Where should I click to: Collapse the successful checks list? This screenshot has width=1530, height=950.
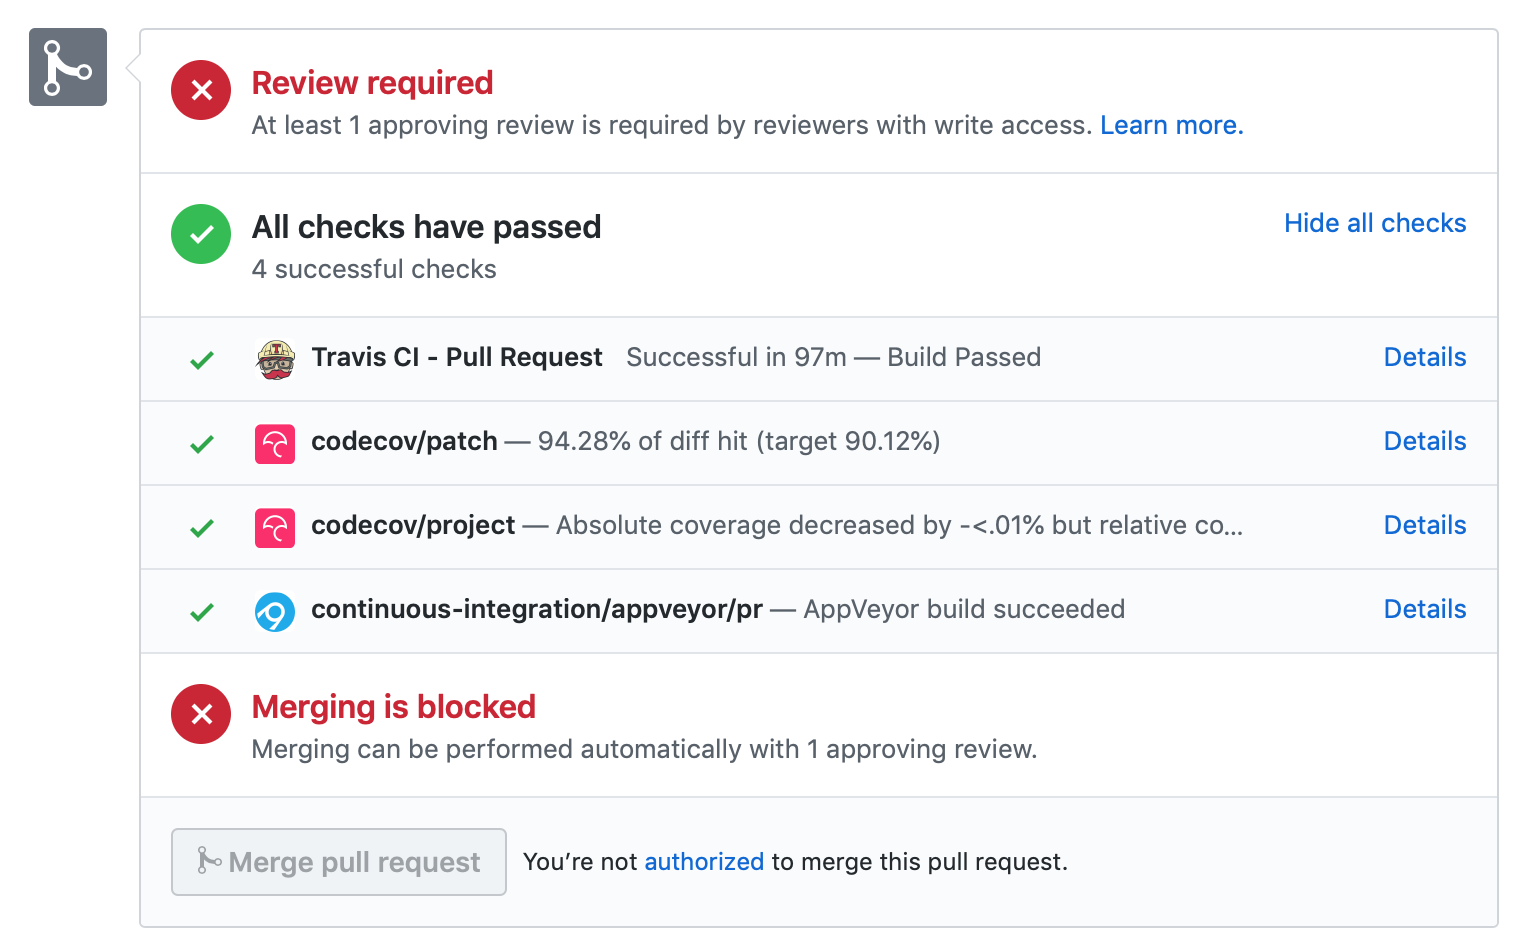[1374, 223]
